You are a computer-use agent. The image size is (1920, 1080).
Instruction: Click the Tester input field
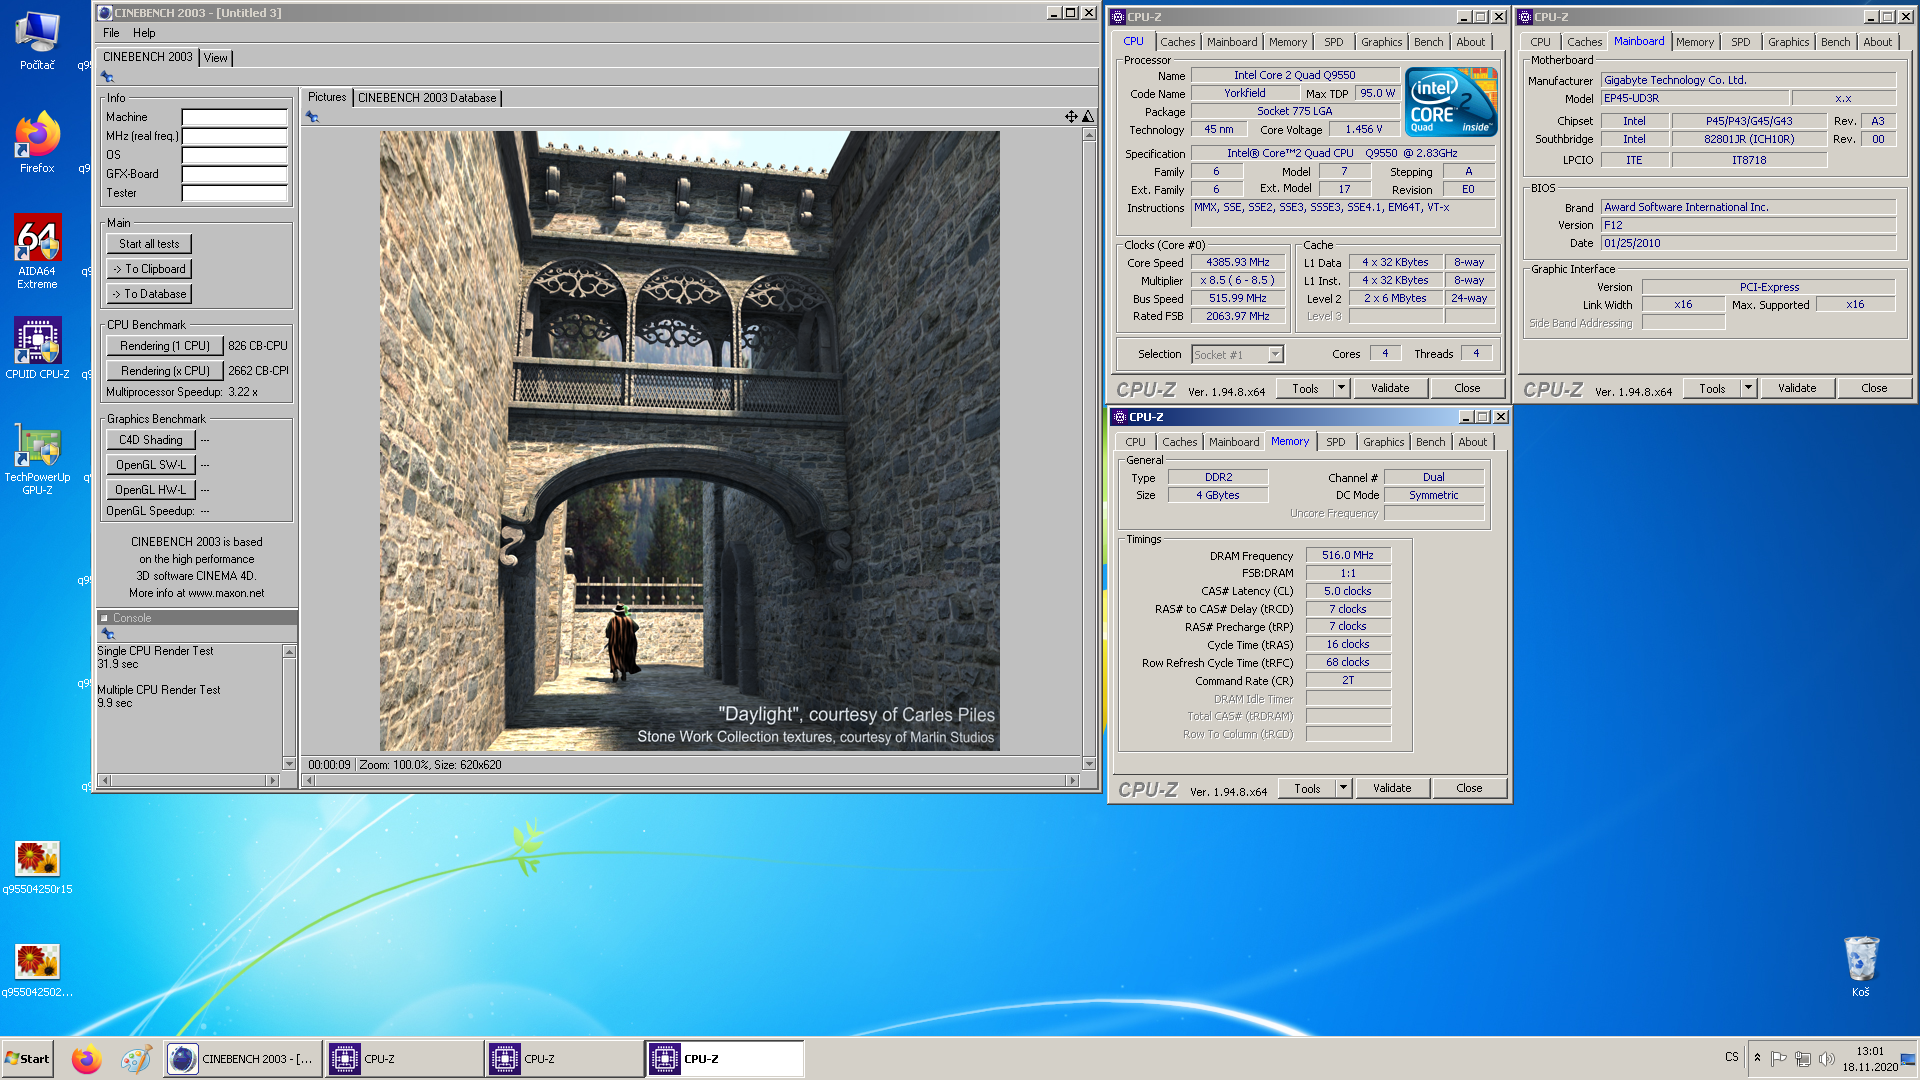click(x=234, y=193)
